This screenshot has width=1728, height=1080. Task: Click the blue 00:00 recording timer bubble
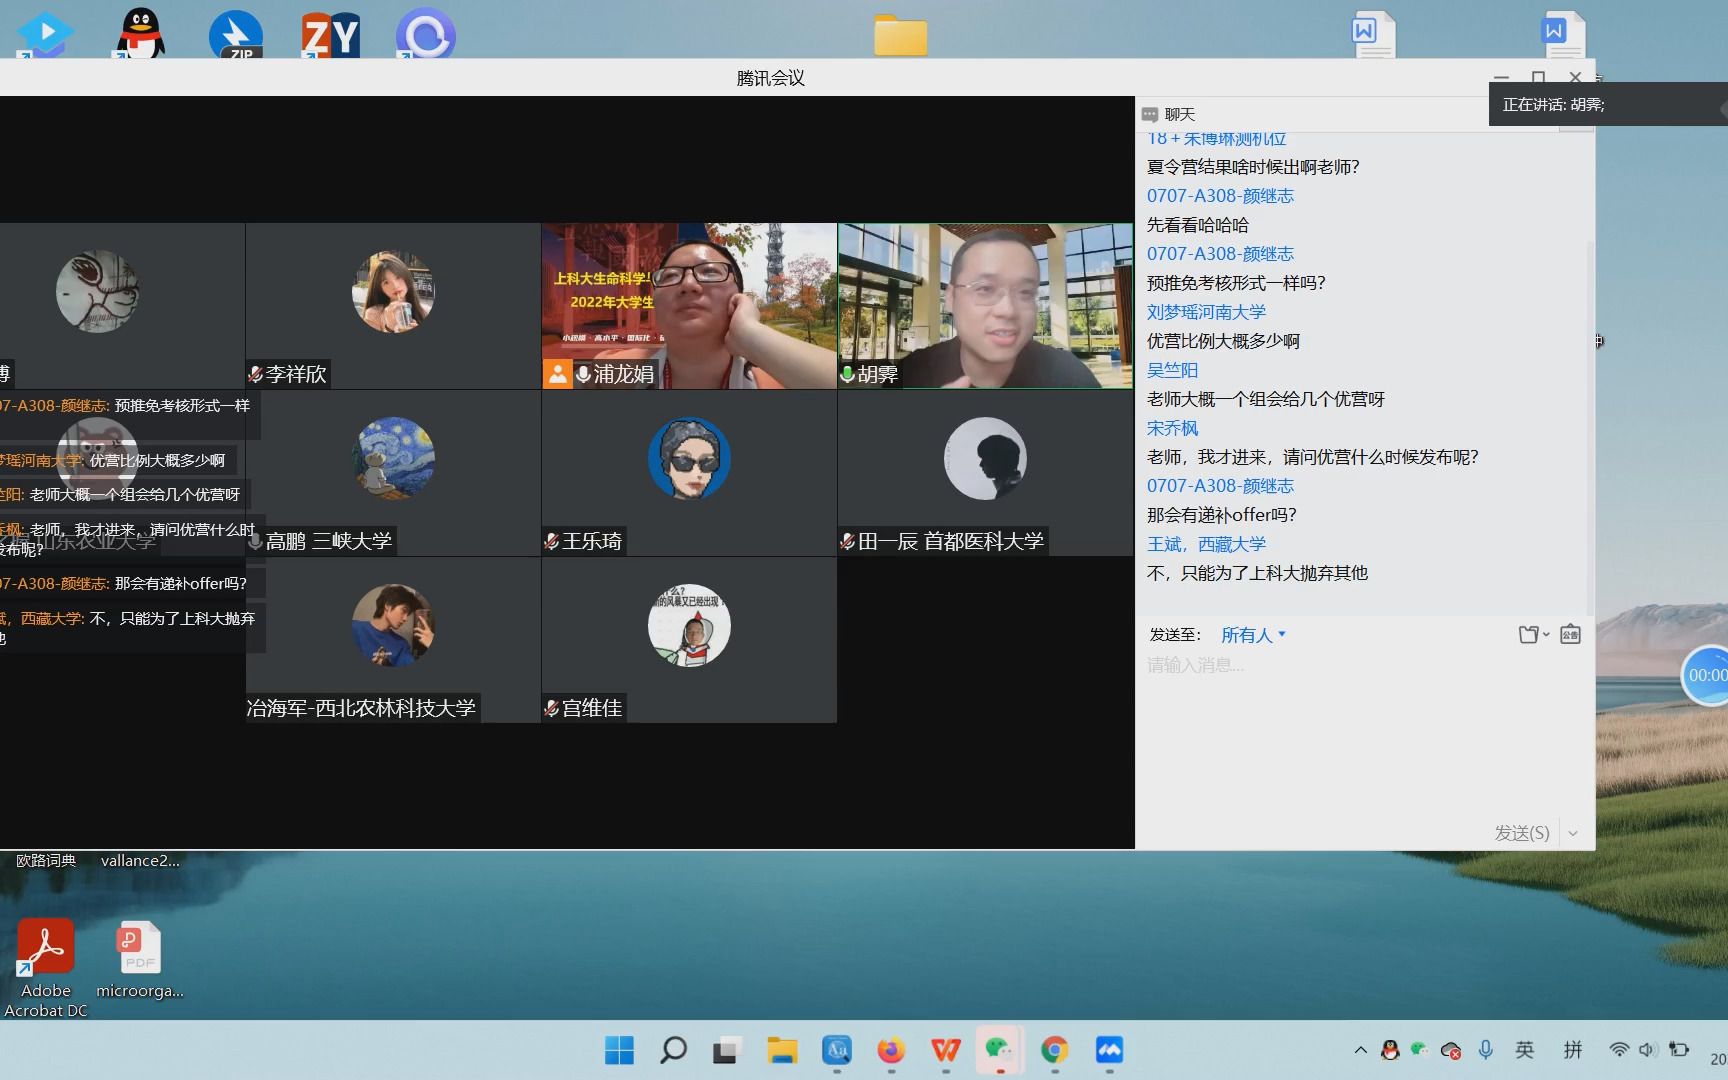(x=1705, y=675)
